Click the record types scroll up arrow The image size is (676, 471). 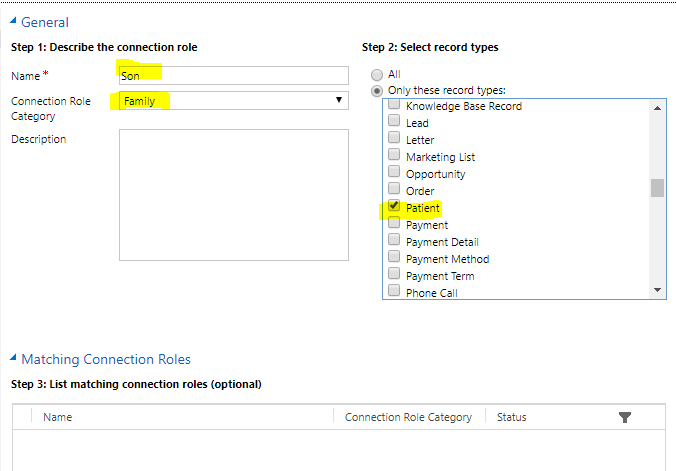[x=657, y=108]
